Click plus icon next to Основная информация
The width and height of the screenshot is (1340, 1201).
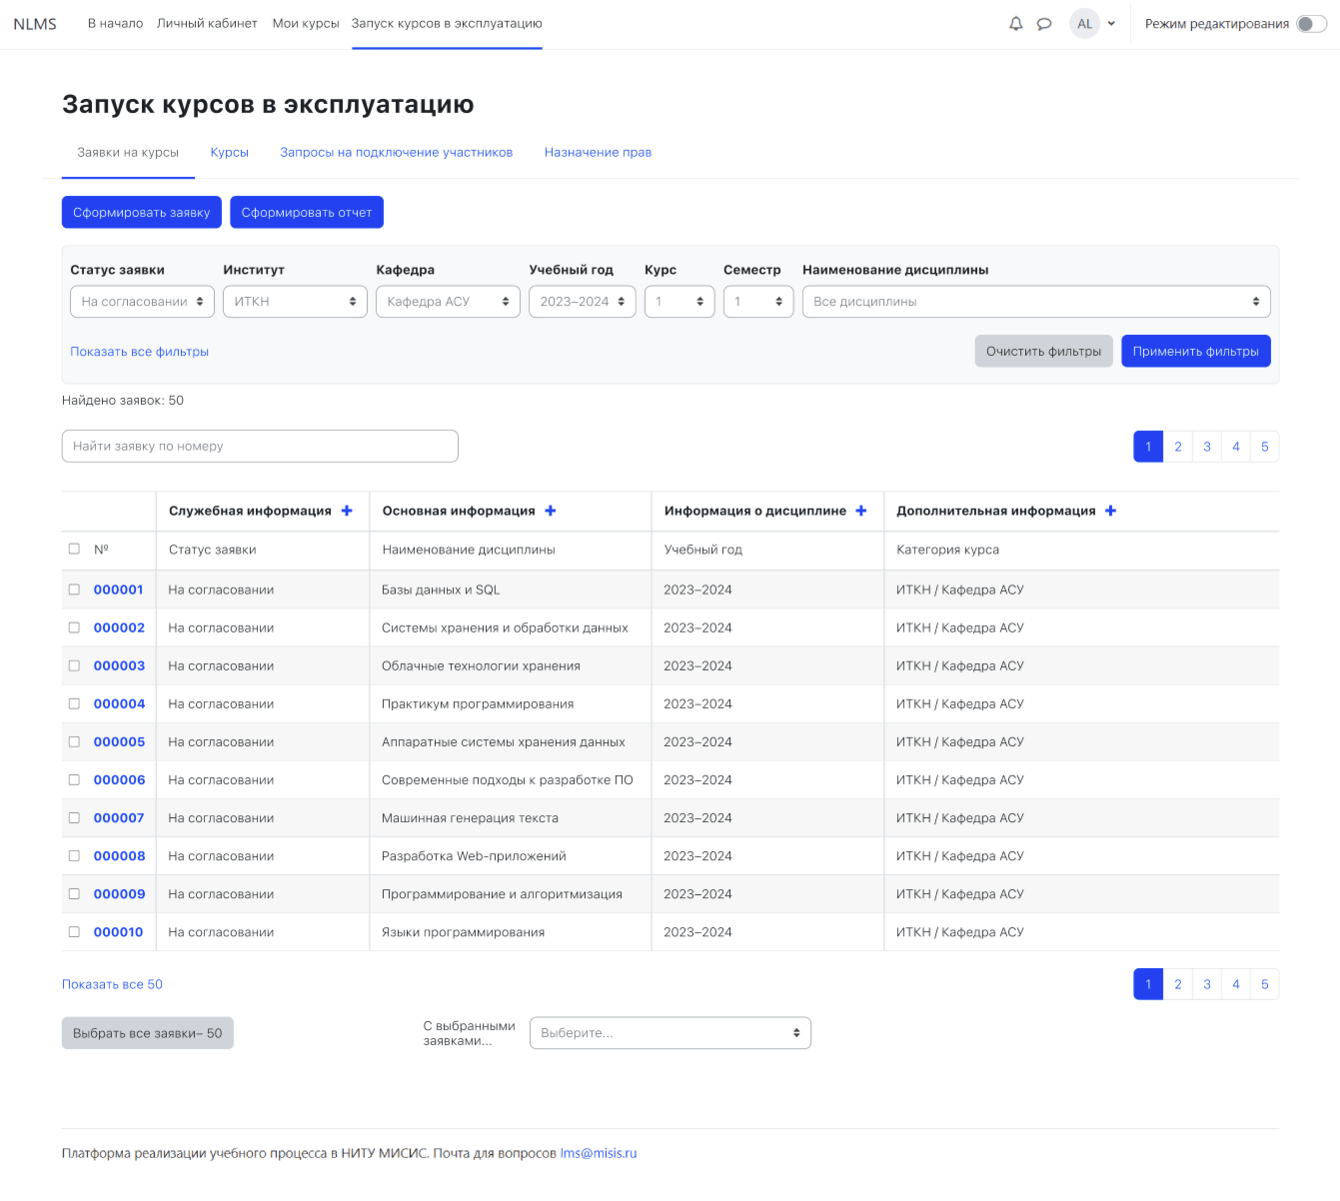click(x=550, y=511)
